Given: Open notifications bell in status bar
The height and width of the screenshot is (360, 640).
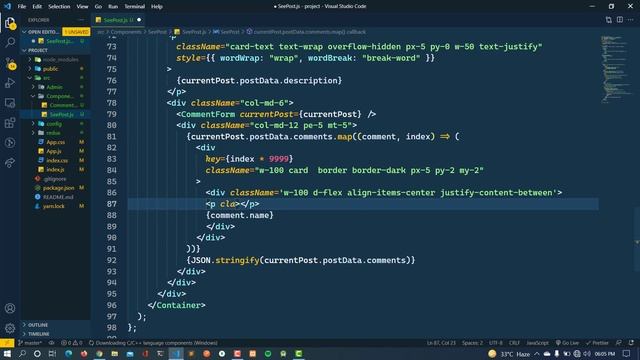Looking at the screenshot, I should coord(631,343).
